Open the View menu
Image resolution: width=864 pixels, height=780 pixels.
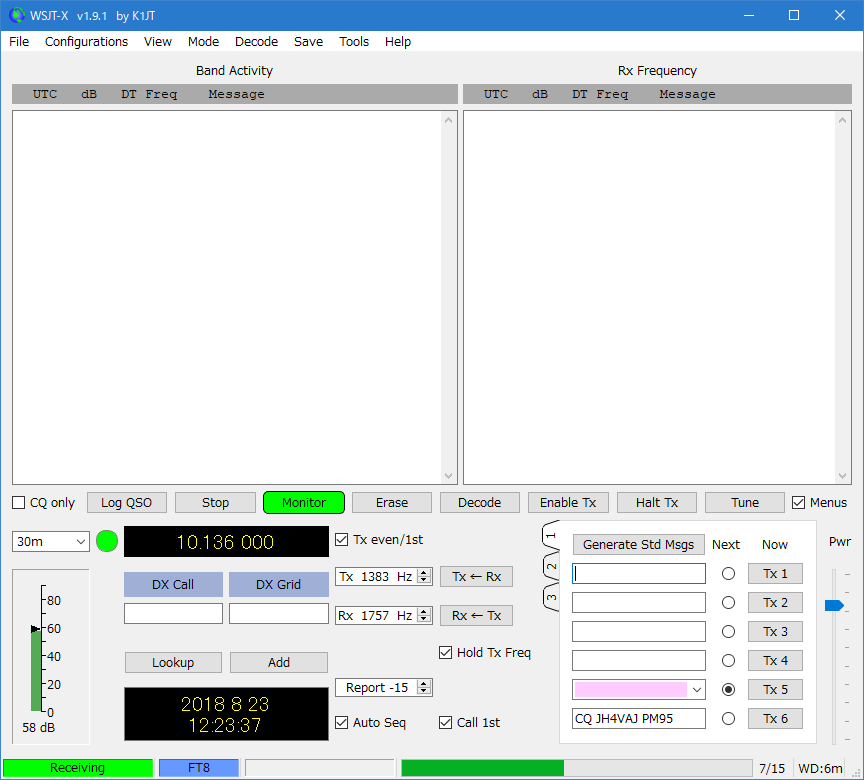point(158,42)
